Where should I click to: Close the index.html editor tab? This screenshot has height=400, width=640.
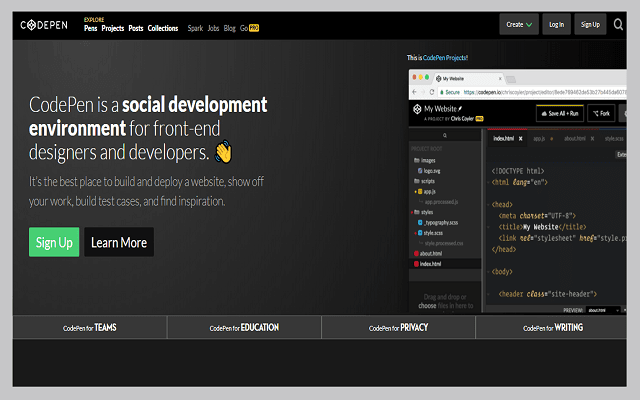tap(520, 137)
